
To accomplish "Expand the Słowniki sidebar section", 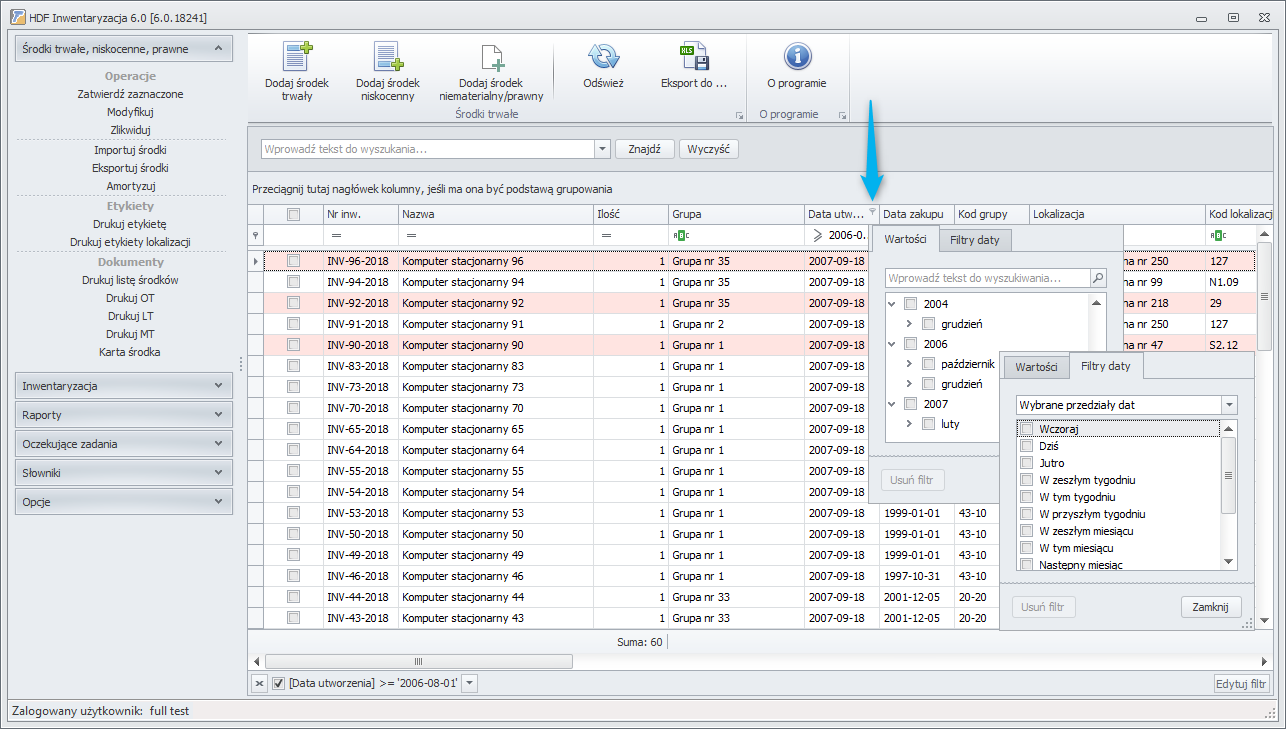I will point(124,473).
